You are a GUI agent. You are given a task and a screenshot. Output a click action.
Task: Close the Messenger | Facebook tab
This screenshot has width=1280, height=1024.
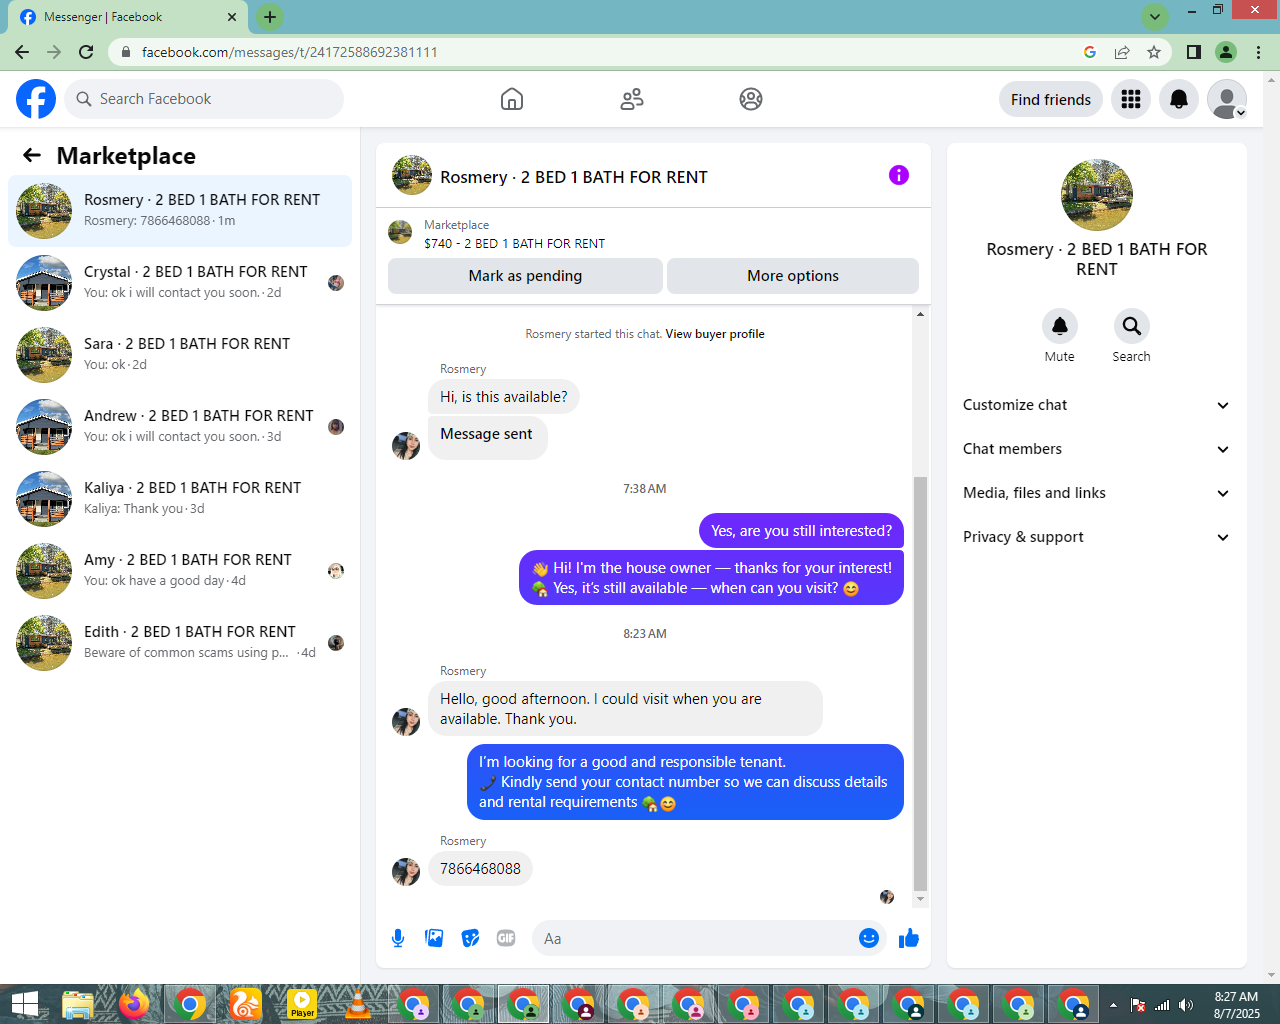click(232, 17)
